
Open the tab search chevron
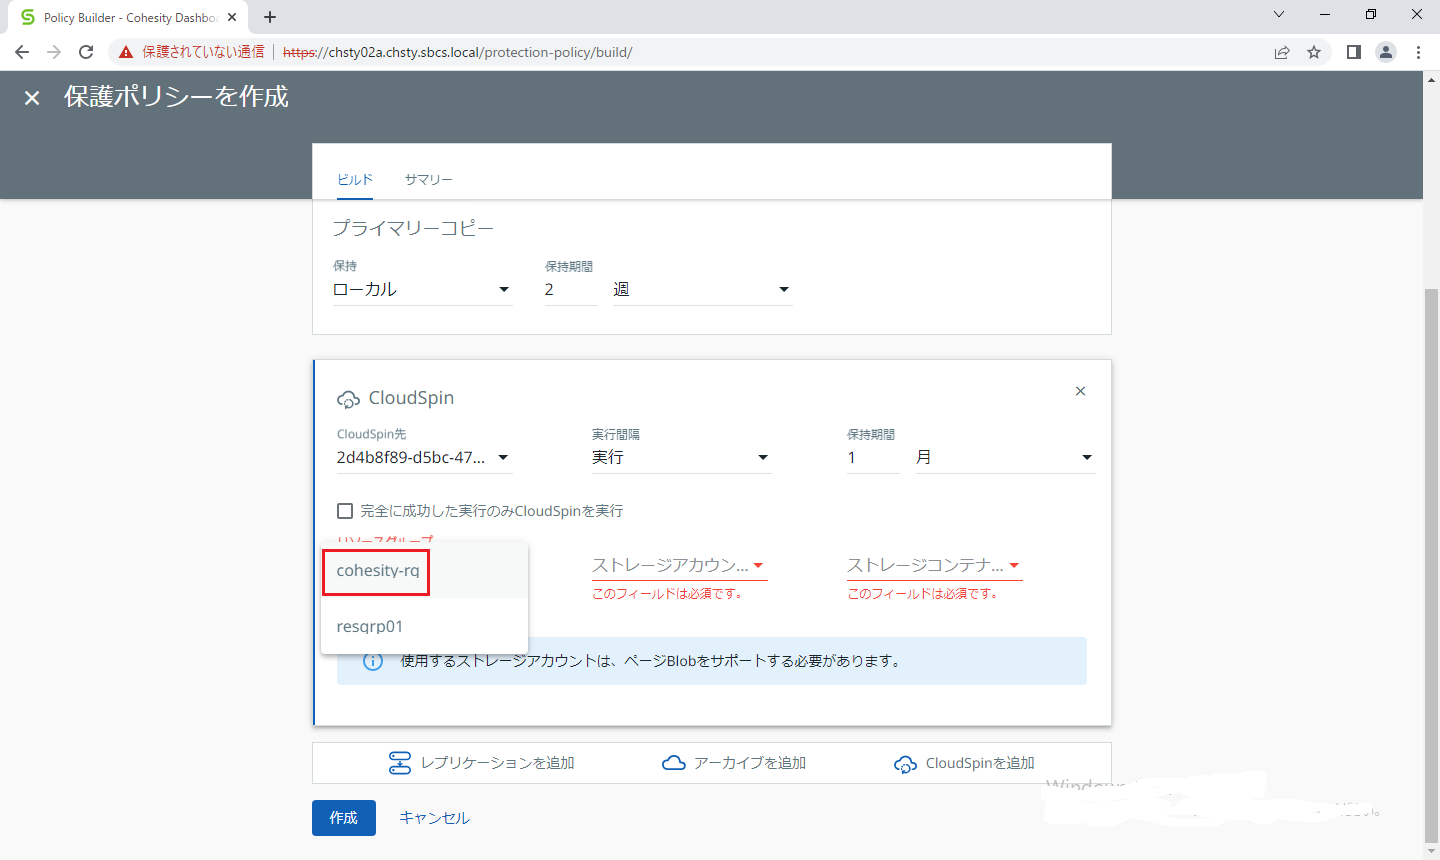point(1279,15)
